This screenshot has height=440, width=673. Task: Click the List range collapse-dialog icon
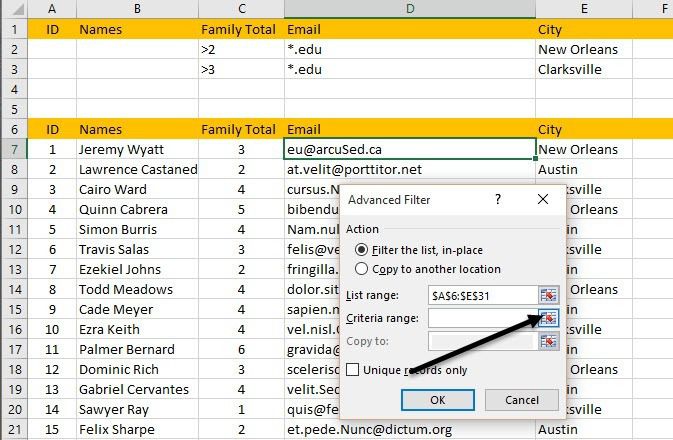tap(549, 295)
